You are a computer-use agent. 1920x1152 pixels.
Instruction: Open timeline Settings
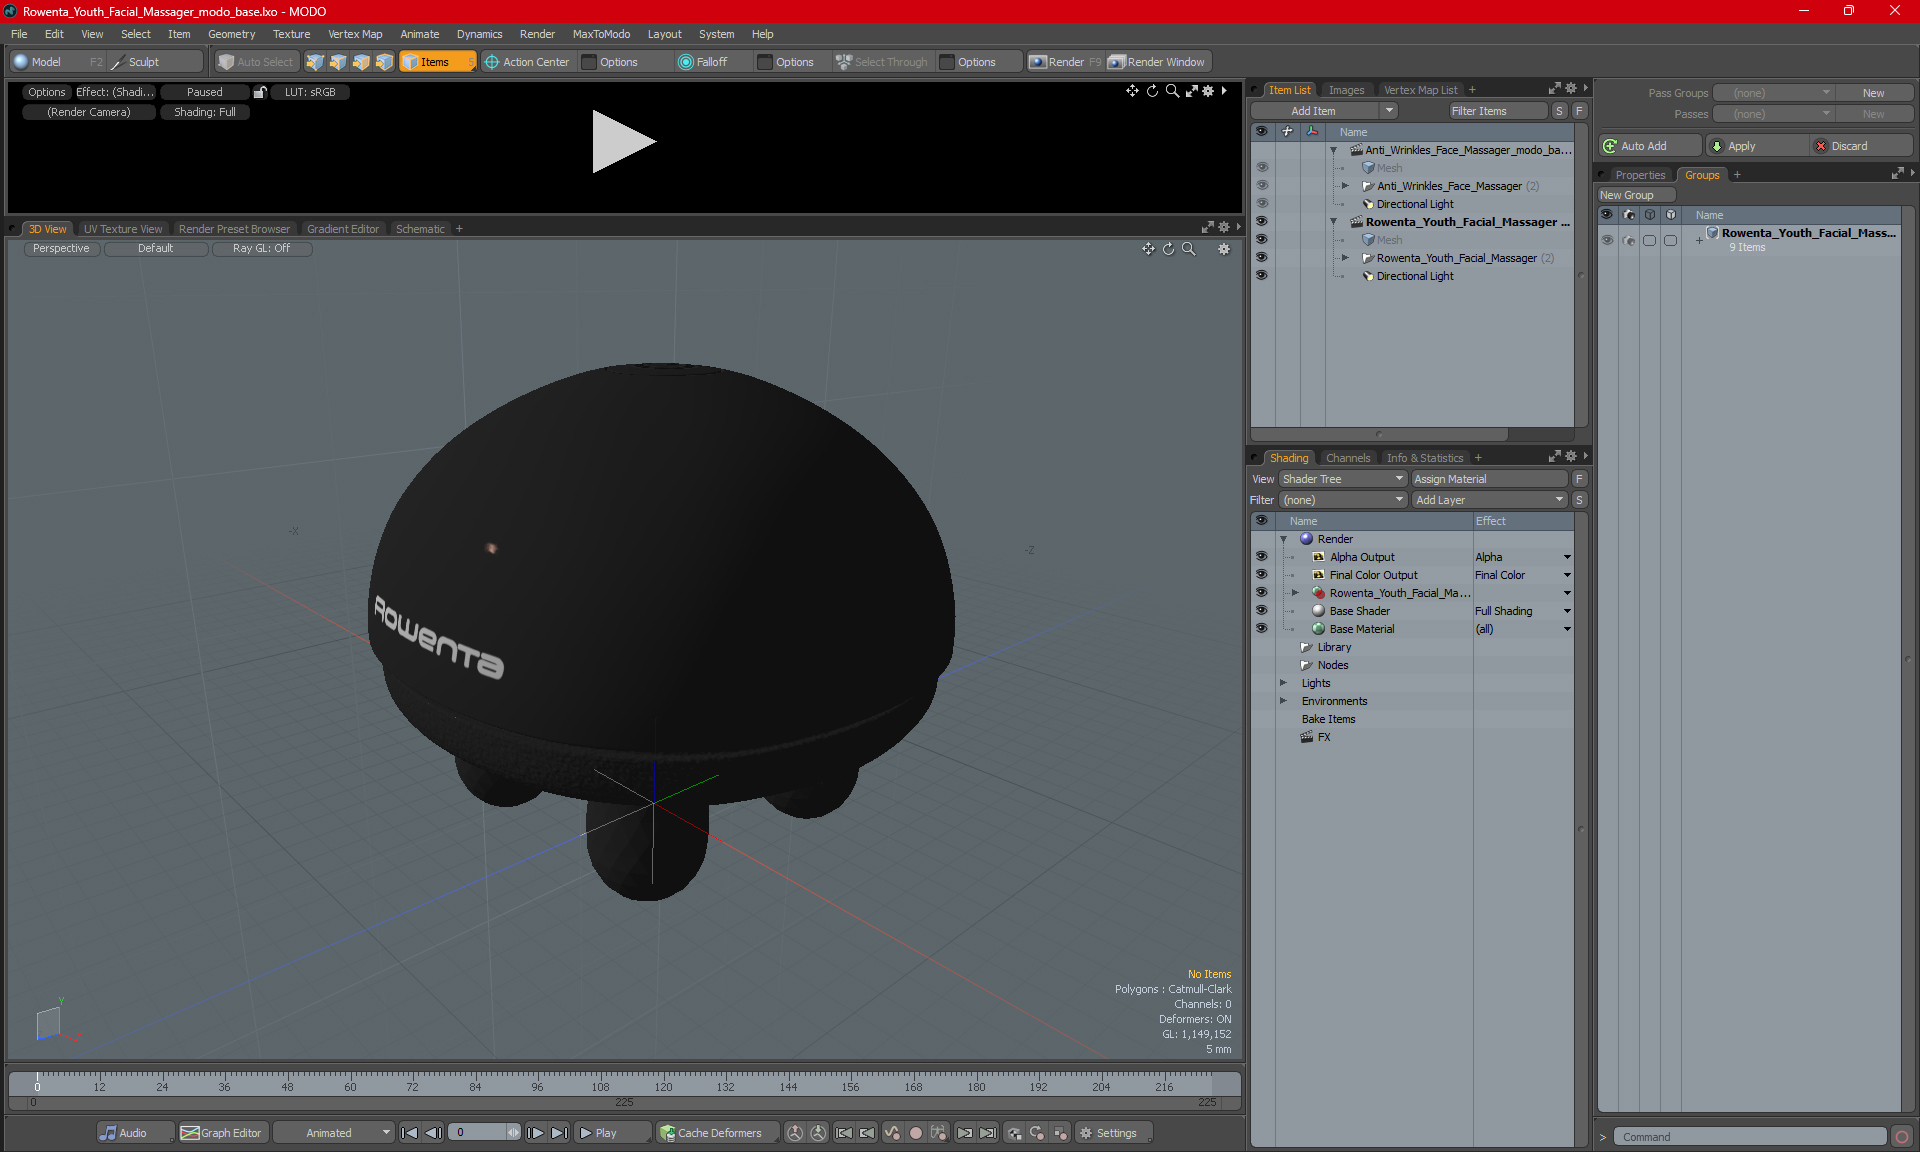click(x=1113, y=1133)
